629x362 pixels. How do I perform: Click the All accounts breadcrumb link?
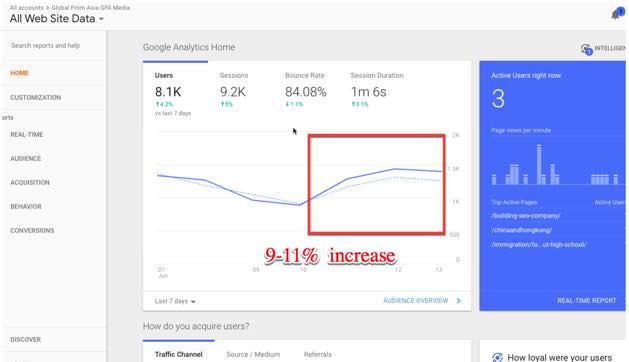tap(26, 8)
